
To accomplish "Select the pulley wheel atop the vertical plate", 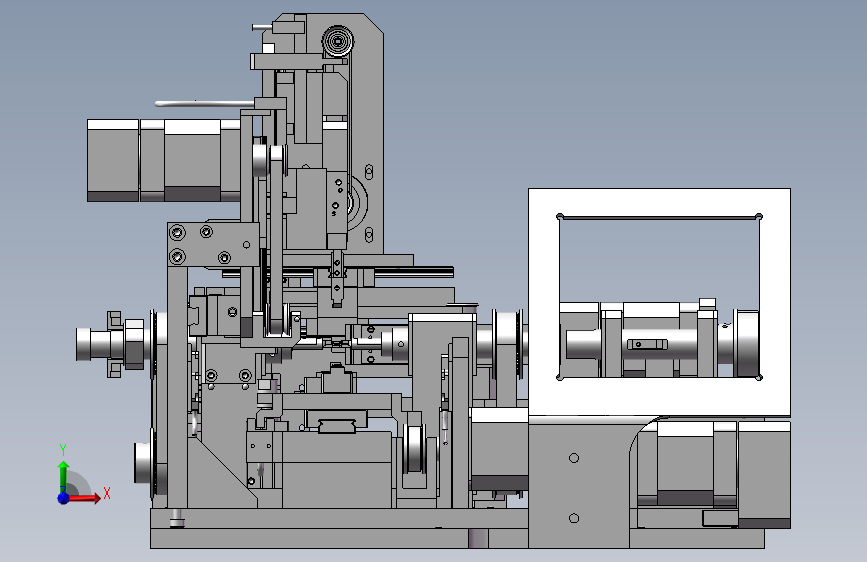I will pos(337,41).
